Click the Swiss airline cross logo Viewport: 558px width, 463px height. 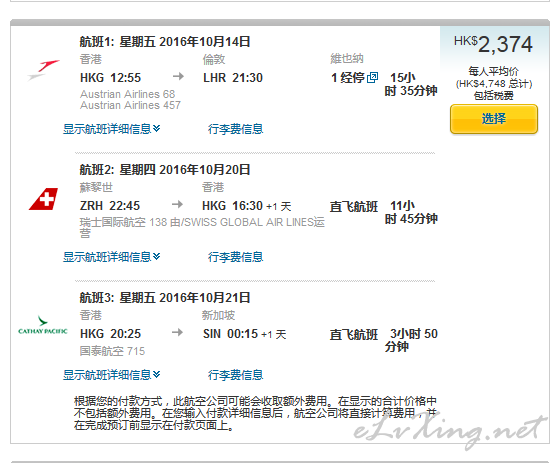[x=43, y=199]
